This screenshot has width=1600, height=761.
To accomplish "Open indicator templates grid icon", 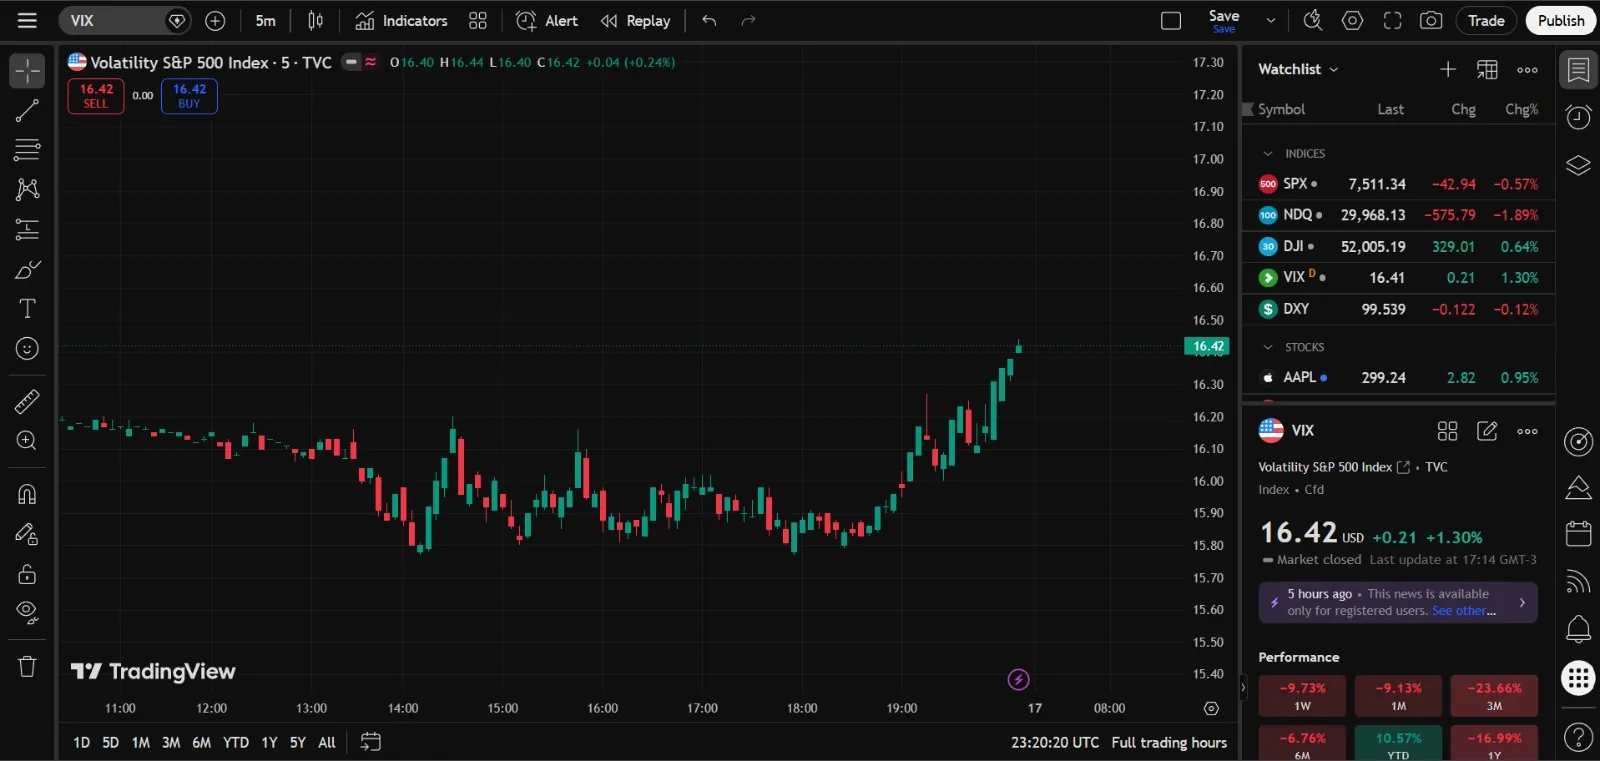I will click(x=478, y=20).
